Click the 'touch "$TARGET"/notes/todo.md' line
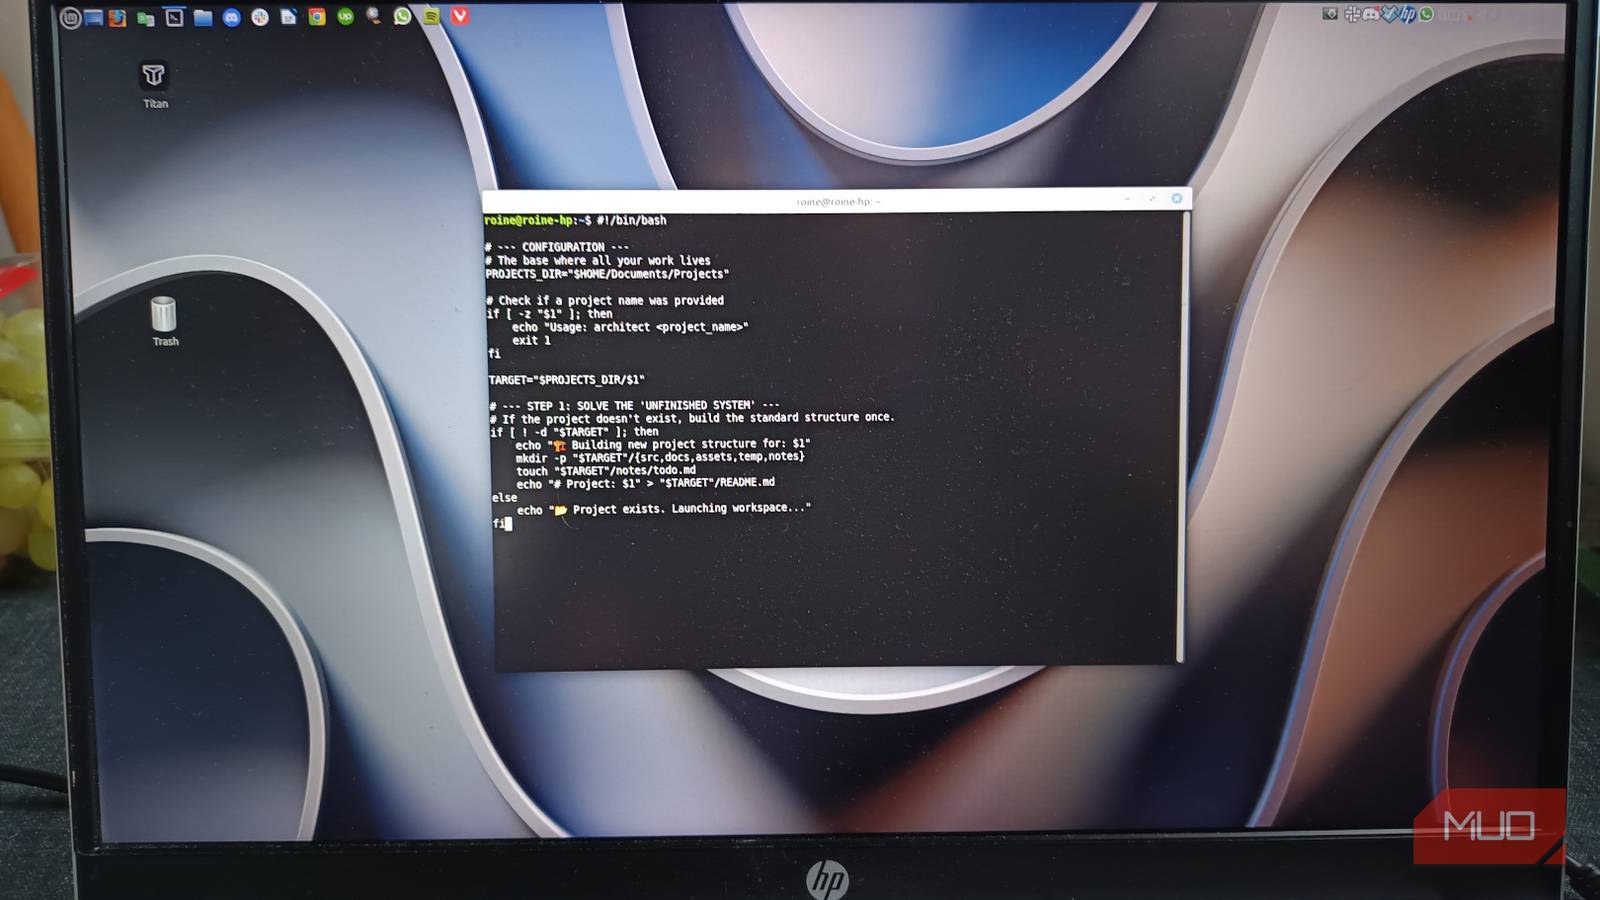This screenshot has height=900, width=1600. [606, 471]
